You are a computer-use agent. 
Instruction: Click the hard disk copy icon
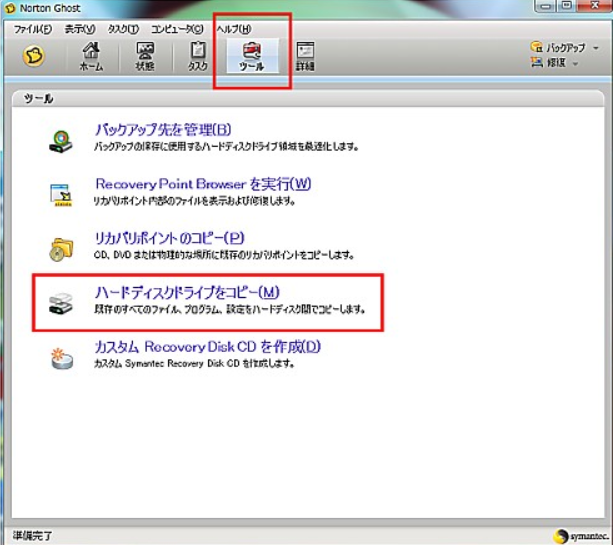coord(61,303)
